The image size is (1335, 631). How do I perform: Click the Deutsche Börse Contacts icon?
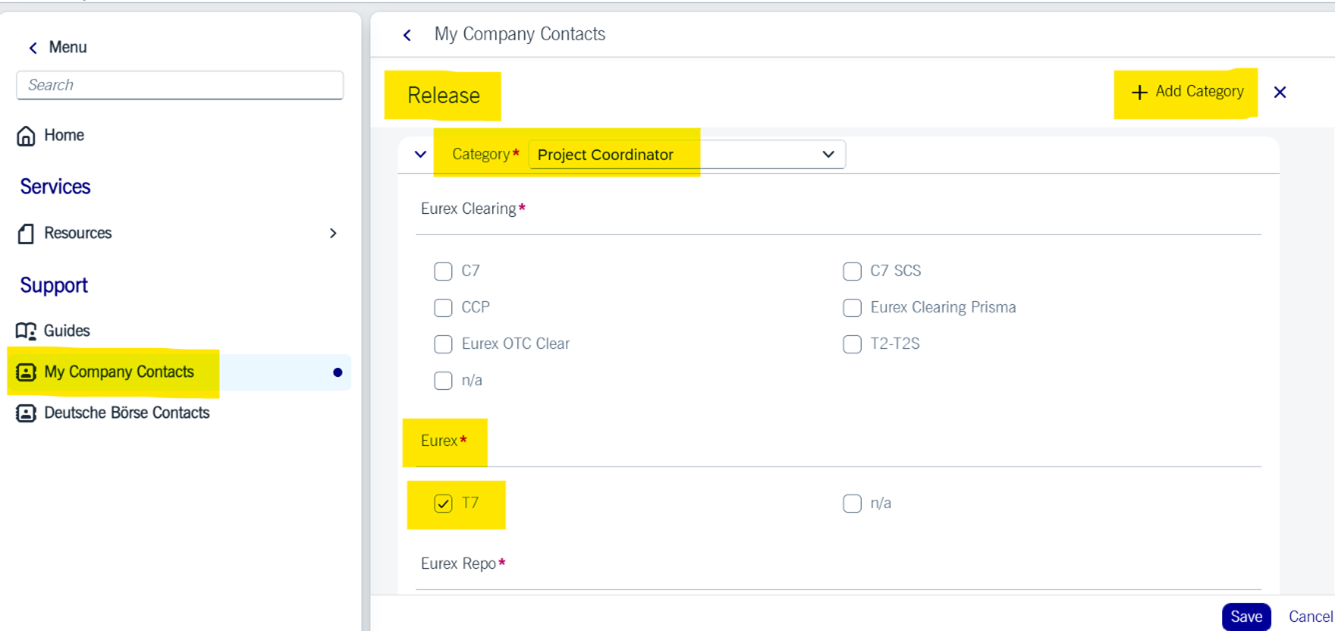[x=26, y=413]
